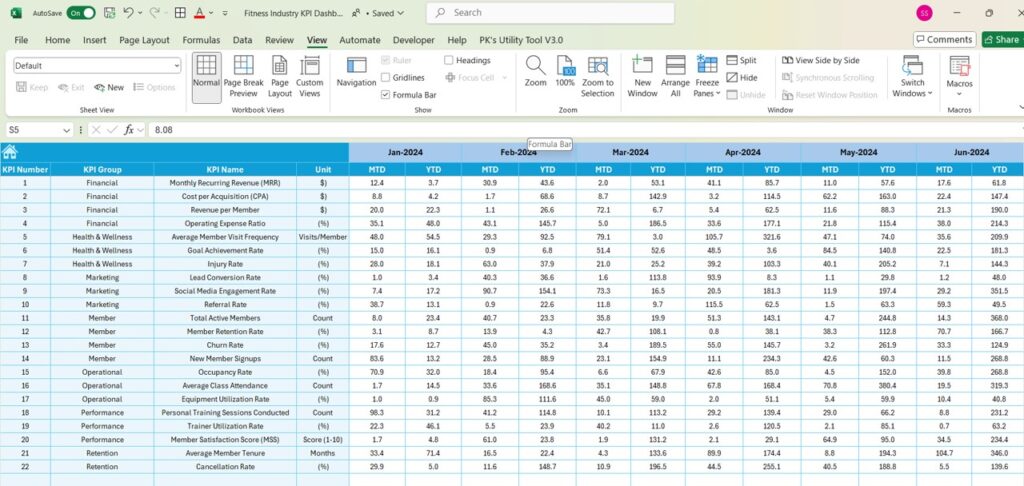This screenshot has width=1024, height=486.
Task: Click the Split window button
Action: 742,60
